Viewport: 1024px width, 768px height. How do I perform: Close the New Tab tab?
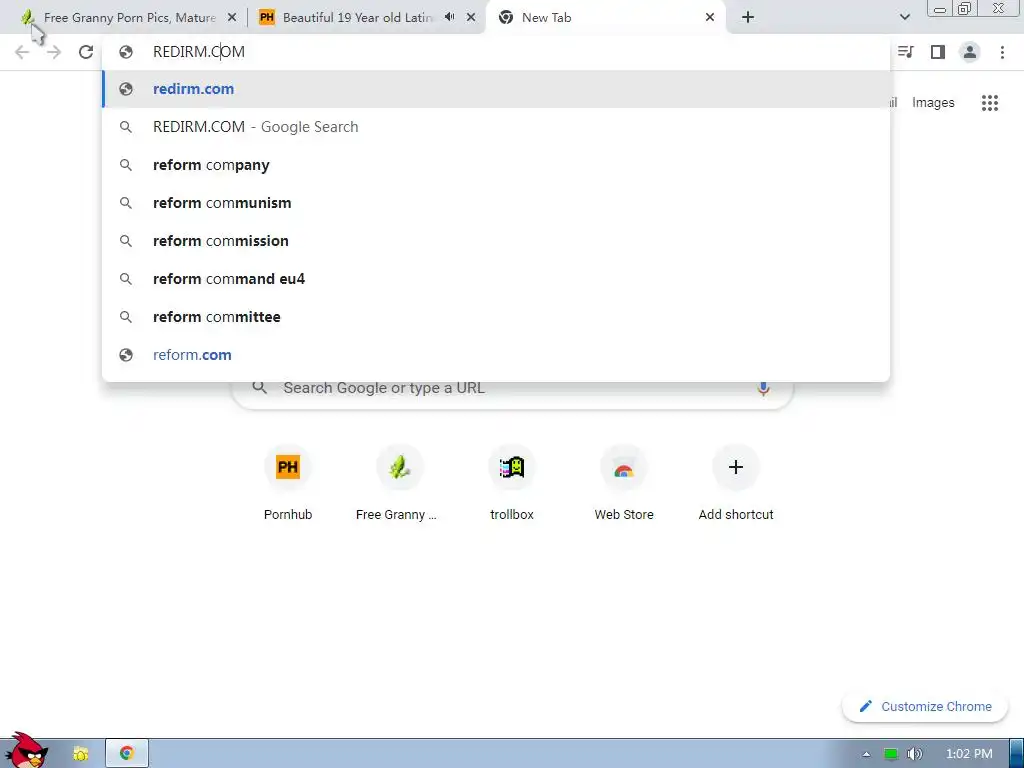pos(710,18)
